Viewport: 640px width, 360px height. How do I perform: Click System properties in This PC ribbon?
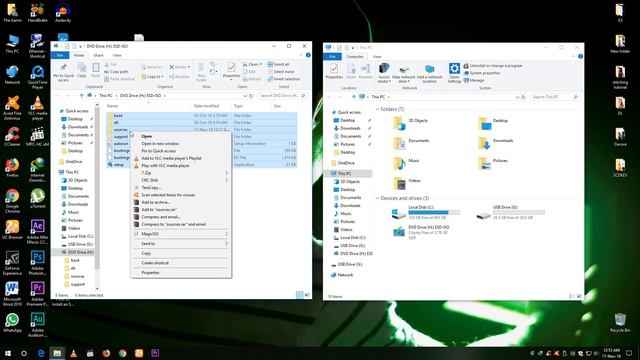tap(482, 73)
